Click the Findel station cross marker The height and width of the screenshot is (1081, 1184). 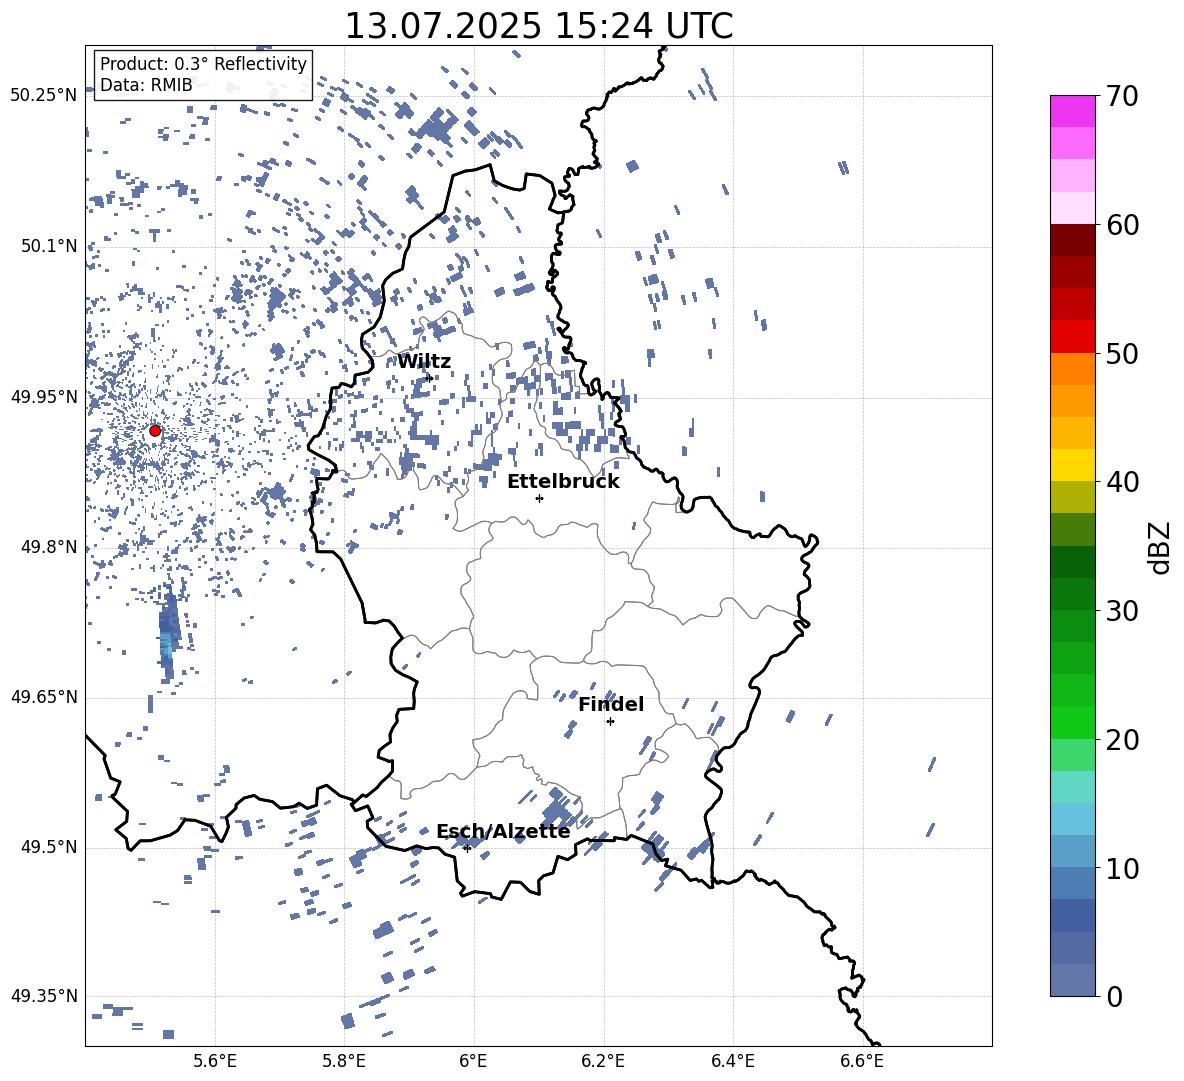click(610, 722)
